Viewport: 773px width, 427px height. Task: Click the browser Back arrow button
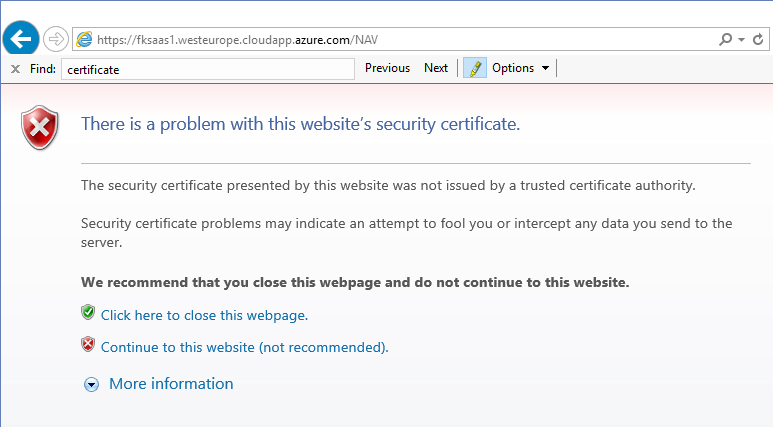[21, 39]
